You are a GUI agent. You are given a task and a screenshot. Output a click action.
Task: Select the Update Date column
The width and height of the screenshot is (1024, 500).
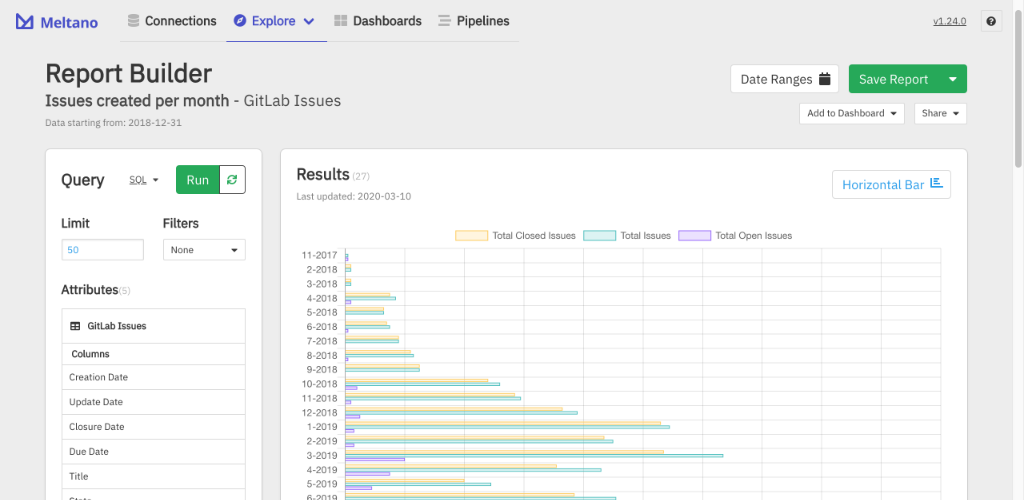(153, 402)
